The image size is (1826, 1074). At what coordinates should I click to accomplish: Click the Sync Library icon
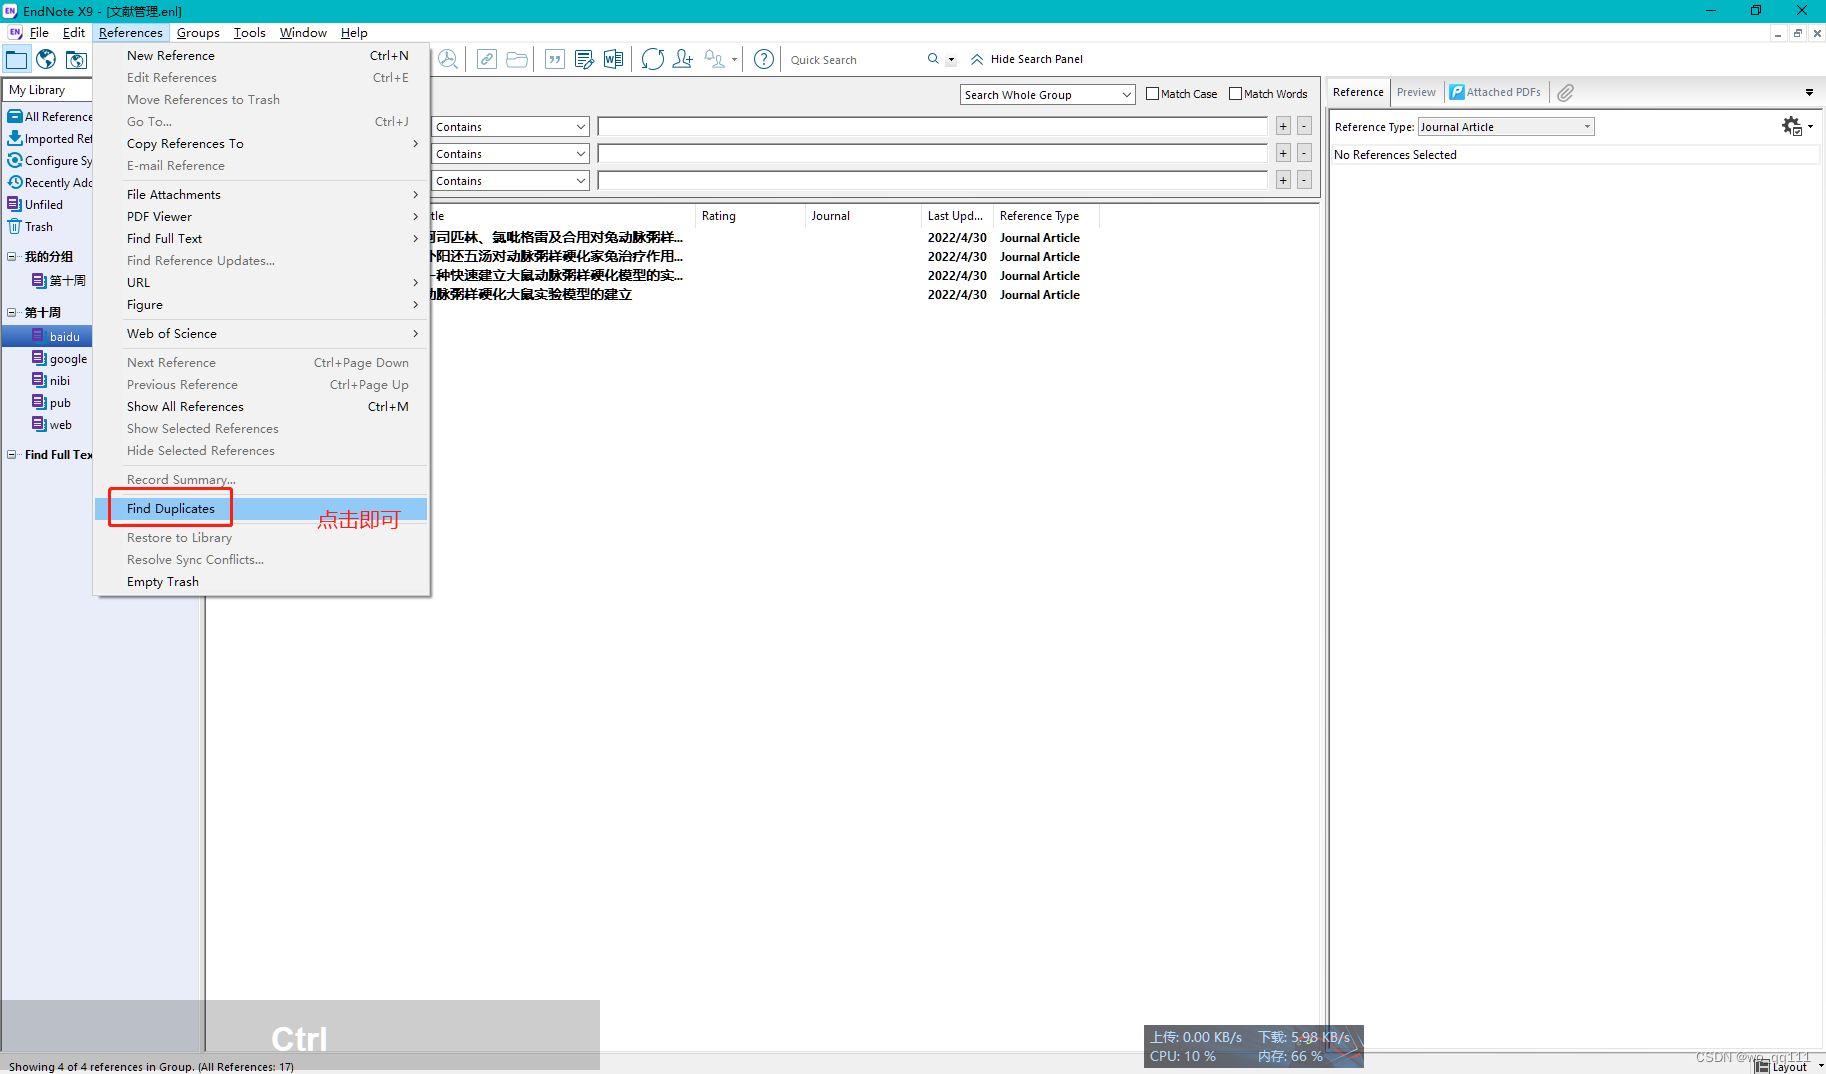[x=653, y=59]
